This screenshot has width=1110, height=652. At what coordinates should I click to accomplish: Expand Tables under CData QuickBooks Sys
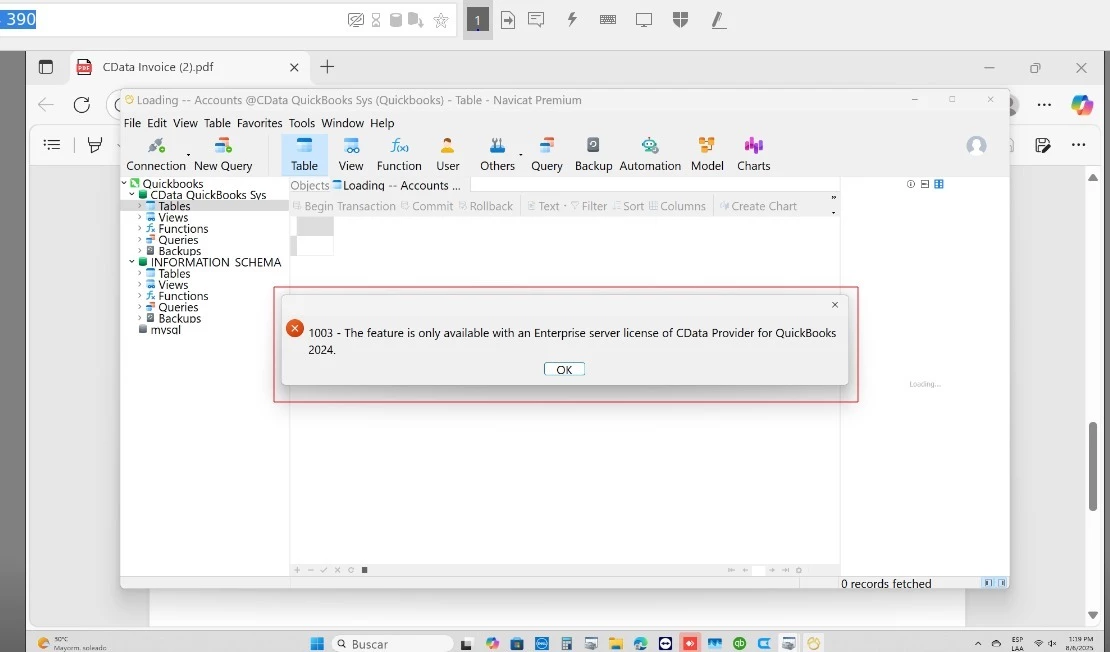point(139,206)
